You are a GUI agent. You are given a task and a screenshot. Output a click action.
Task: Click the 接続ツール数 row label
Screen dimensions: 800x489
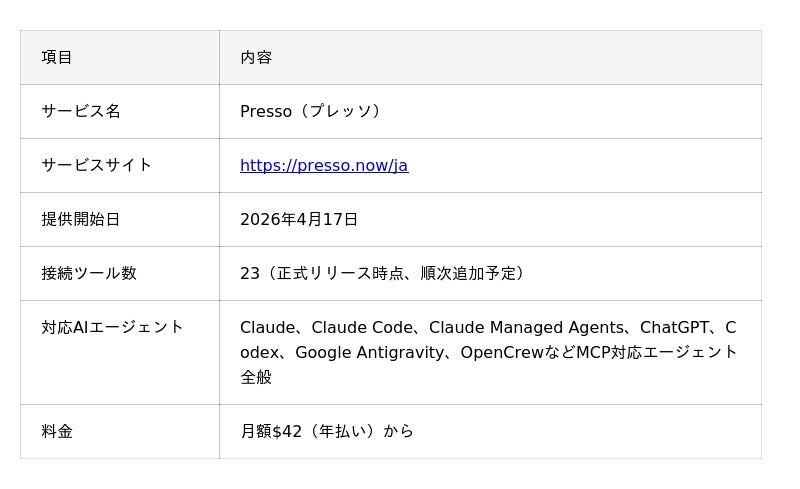(x=89, y=274)
